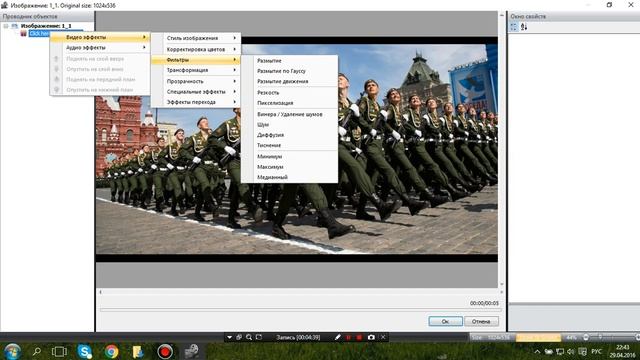Image resolution: width=640 pixels, height=360 pixels.
Task: Cancel with the Отмена button
Action: pos(481,321)
